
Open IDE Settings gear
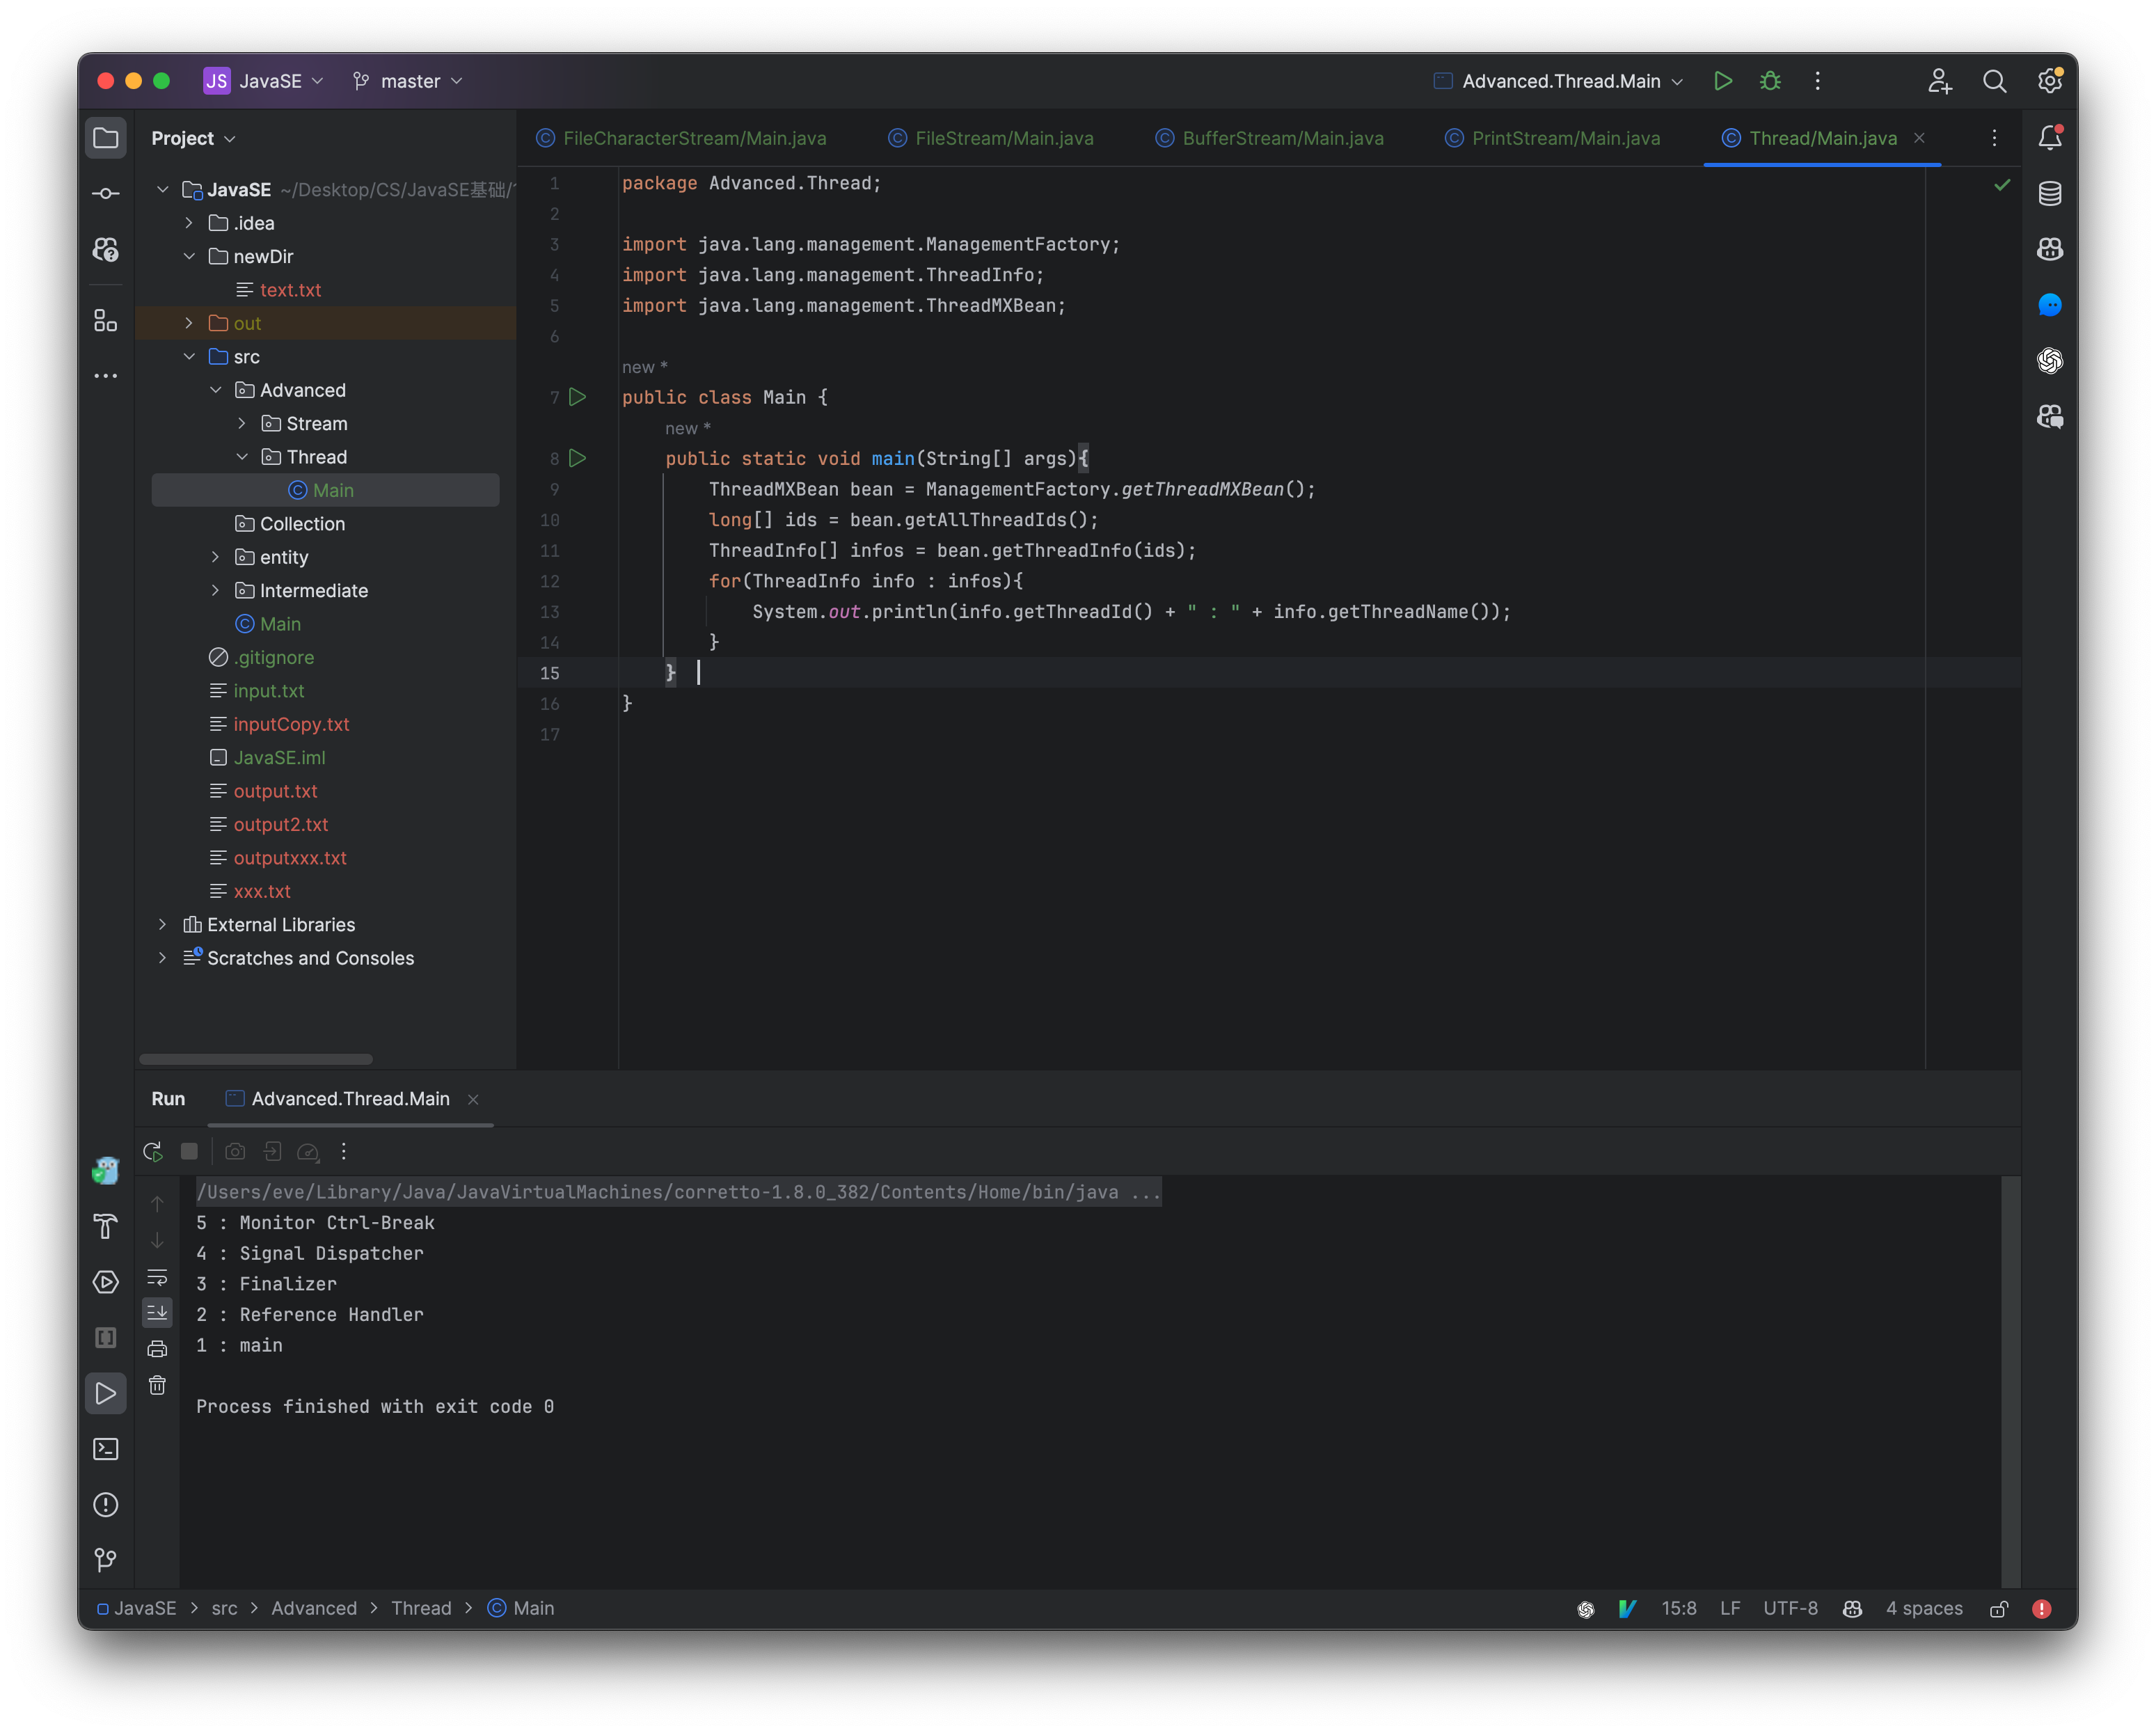pos(2049,81)
